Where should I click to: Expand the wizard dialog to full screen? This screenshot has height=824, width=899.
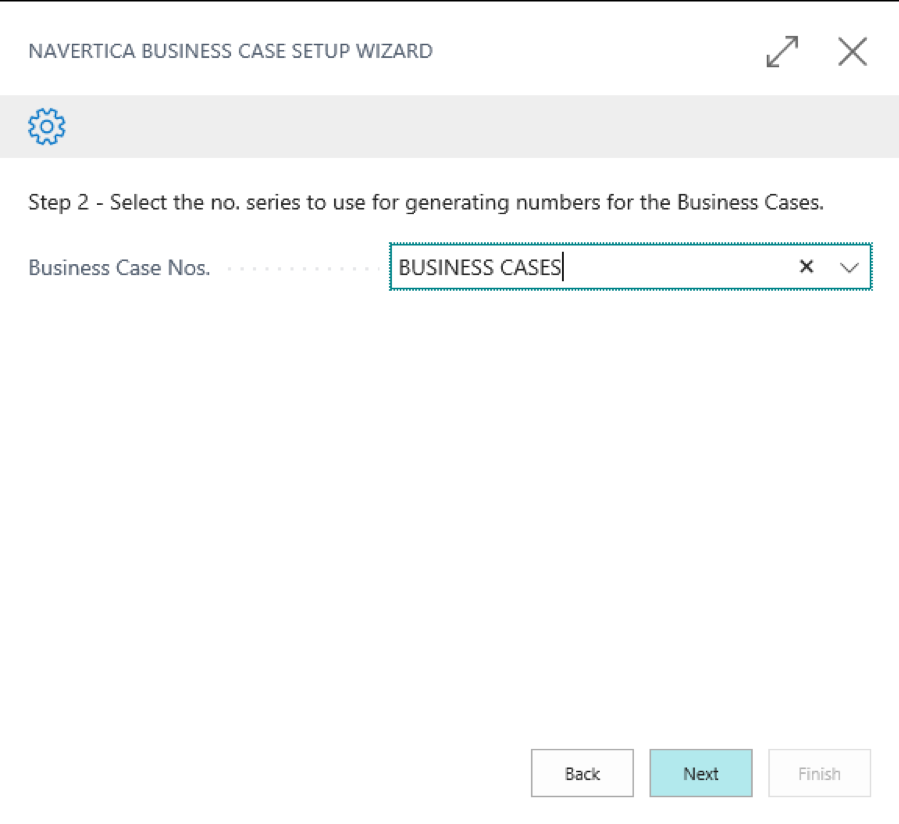point(782,52)
